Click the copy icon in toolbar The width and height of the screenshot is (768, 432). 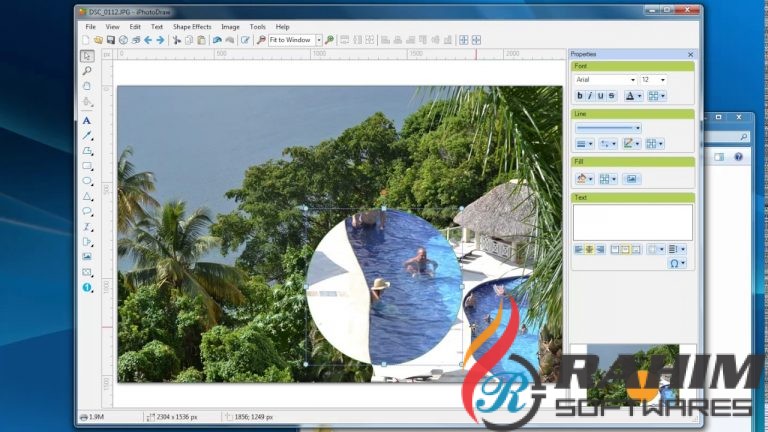pos(189,40)
